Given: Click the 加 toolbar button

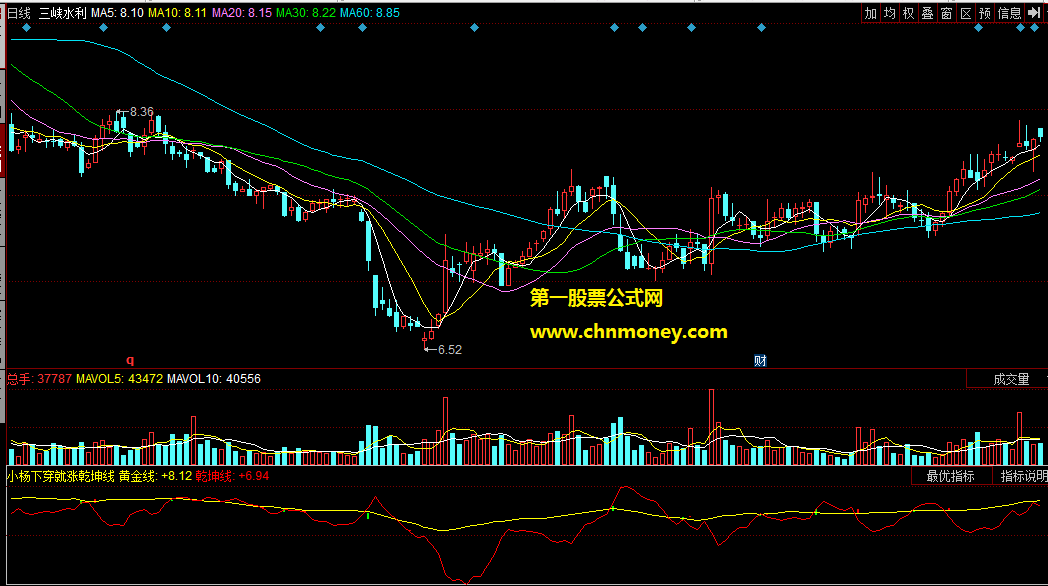Looking at the screenshot, I should (870, 13).
